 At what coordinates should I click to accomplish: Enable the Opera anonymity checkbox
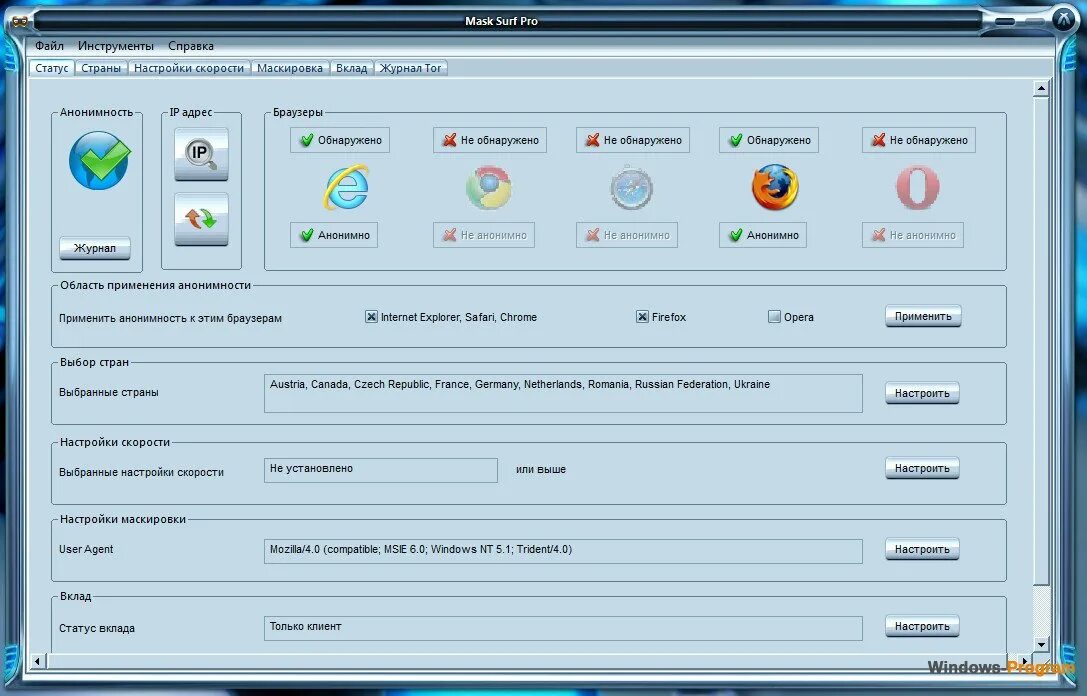point(774,317)
